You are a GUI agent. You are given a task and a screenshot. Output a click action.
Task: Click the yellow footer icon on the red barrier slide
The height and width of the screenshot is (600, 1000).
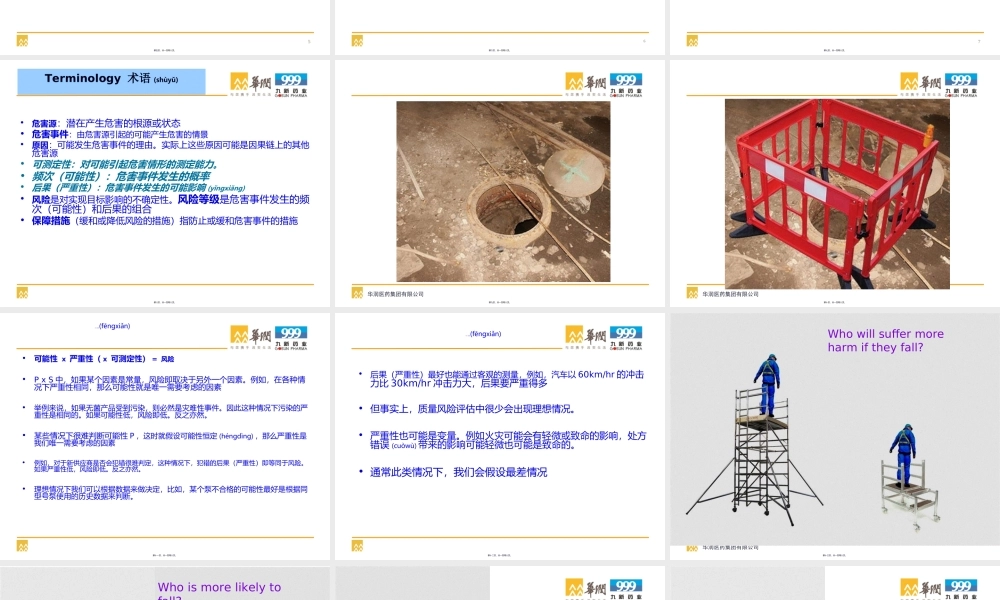[x=692, y=293]
